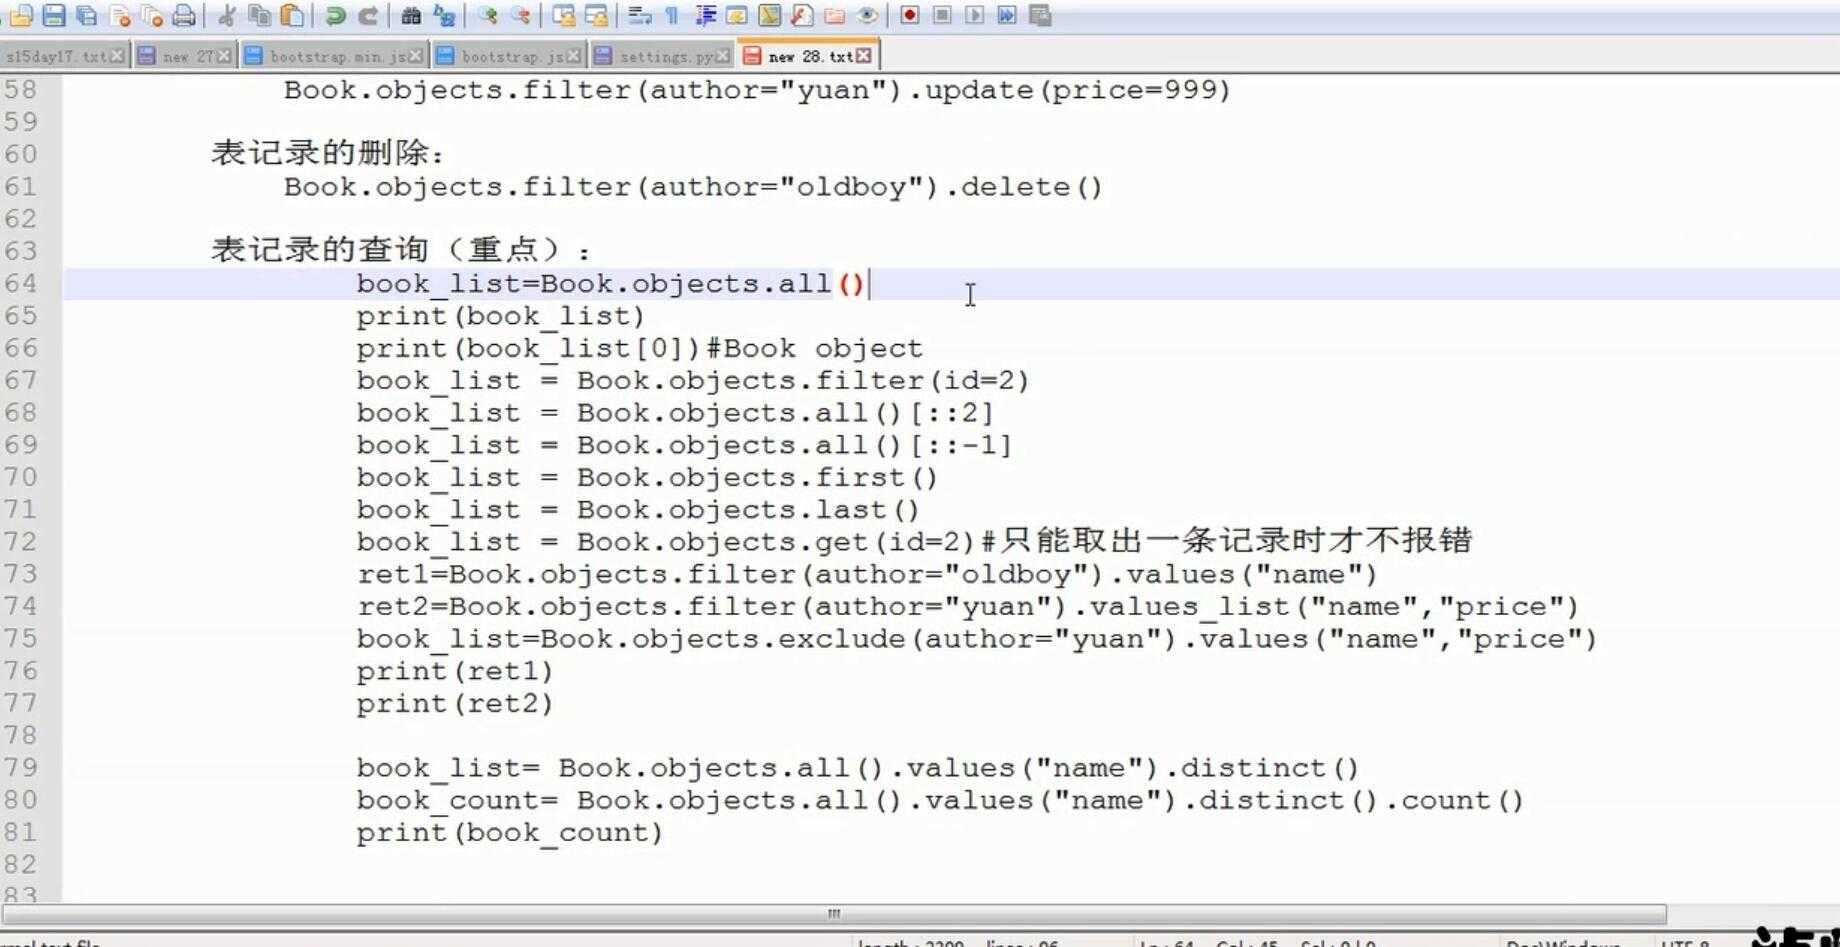Click the macro Playback icon

click(x=975, y=15)
